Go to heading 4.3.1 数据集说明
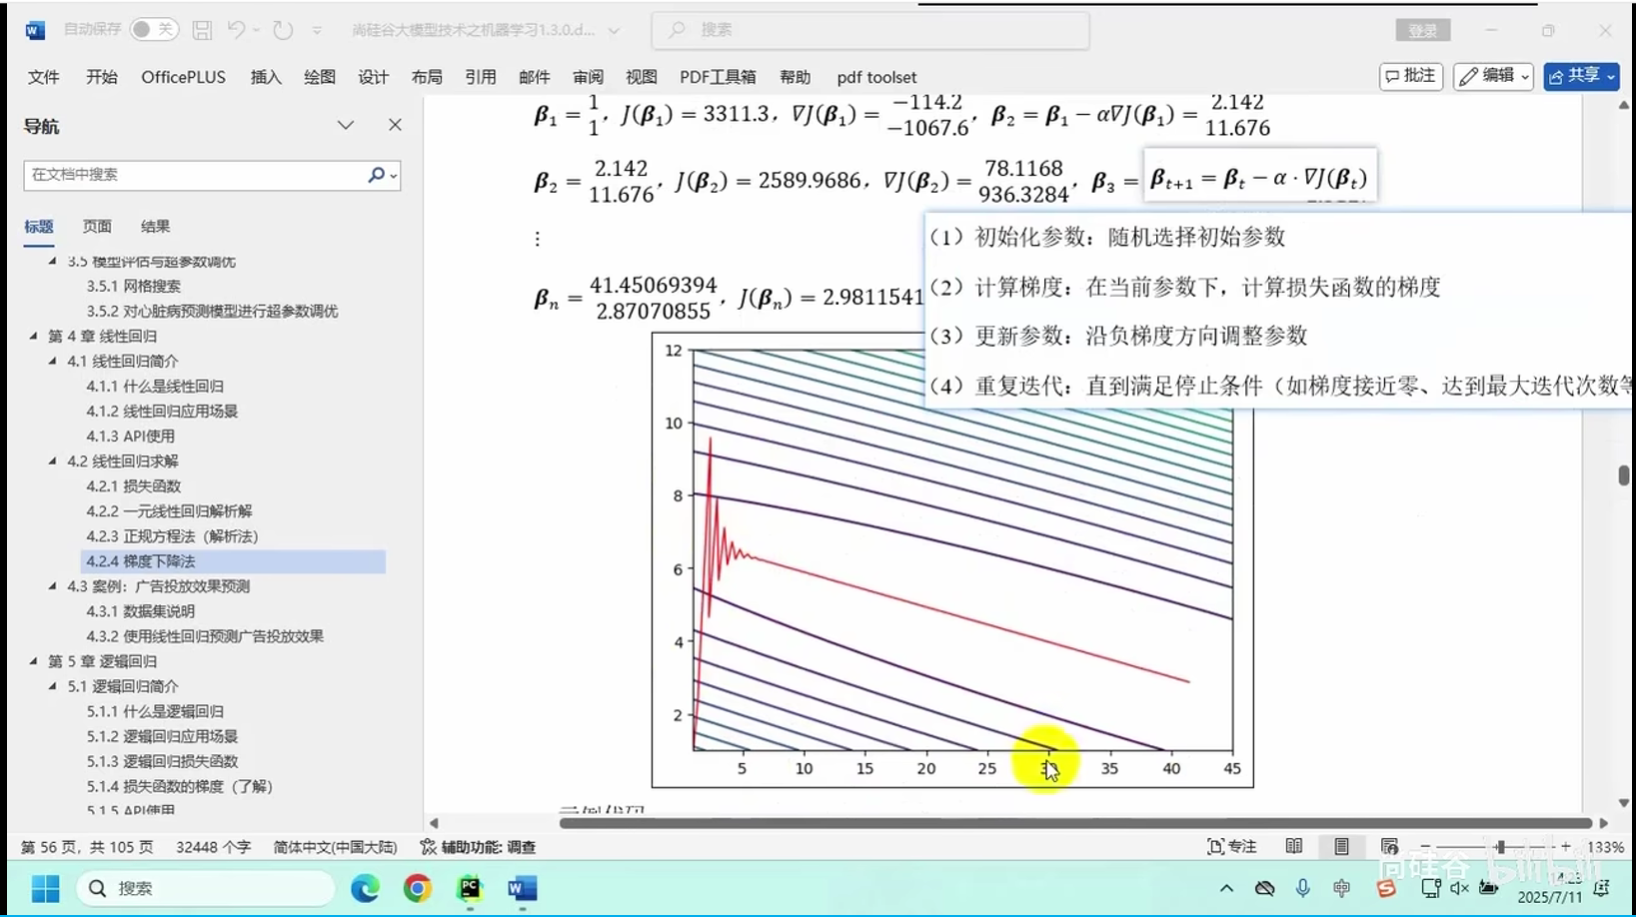The width and height of the screenshot is (1636, 917). tap(140, 611)
